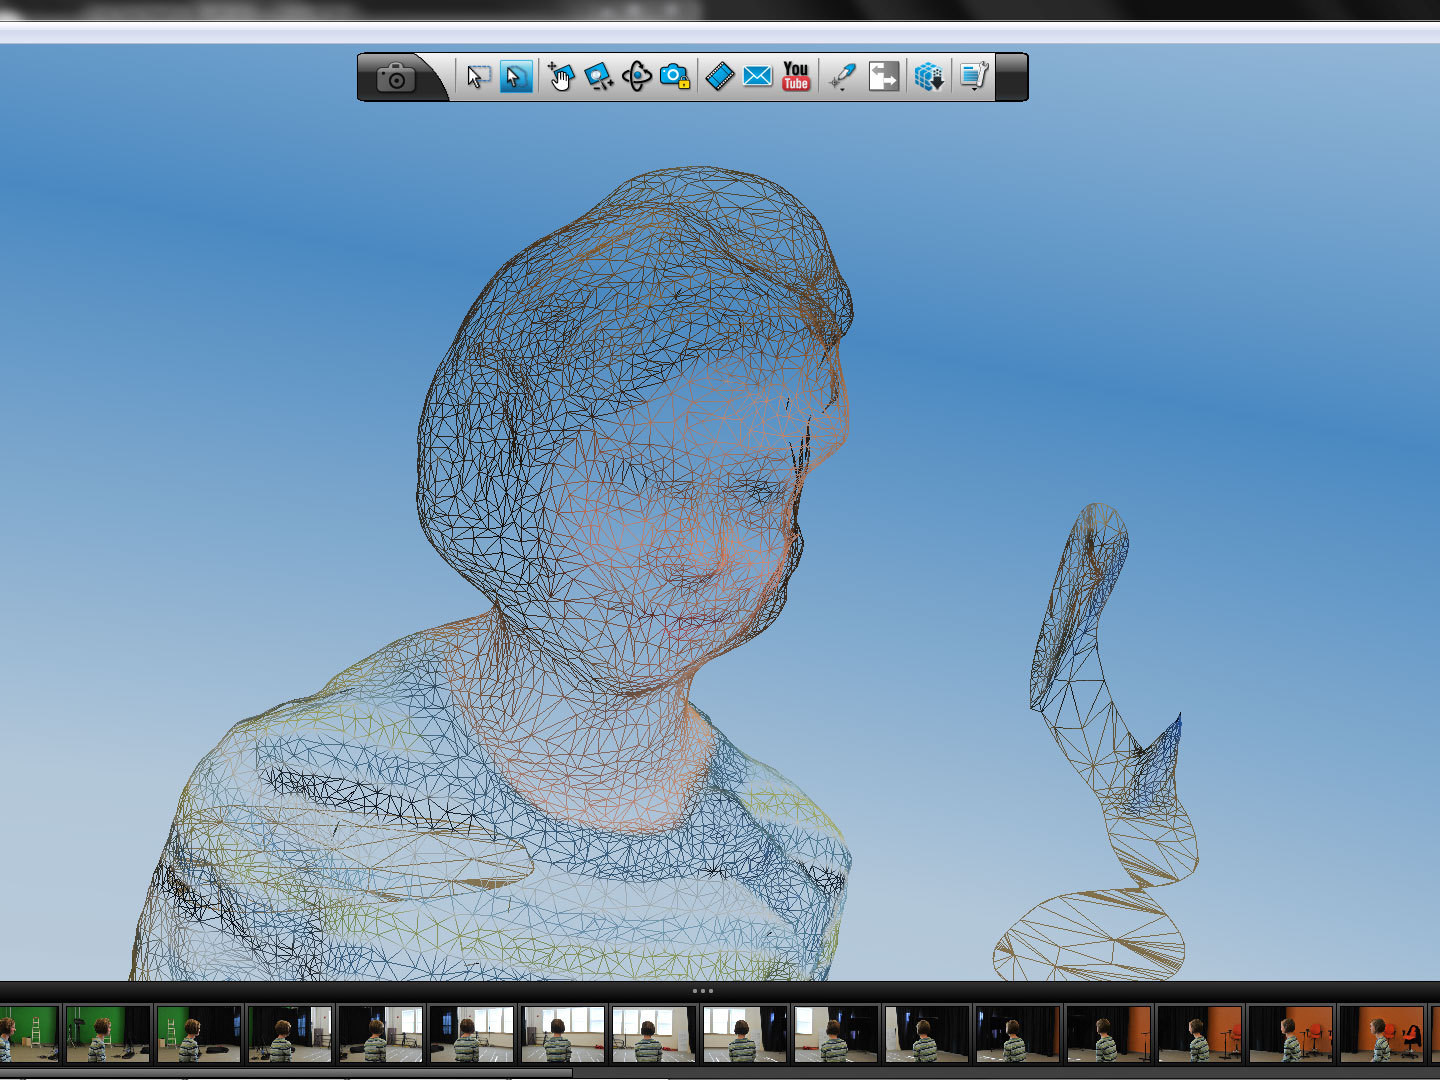This screenshot has height=1080, width=1440.
Task: Click the photo strip horizontal scrollbar
Action: point(286,1074)
